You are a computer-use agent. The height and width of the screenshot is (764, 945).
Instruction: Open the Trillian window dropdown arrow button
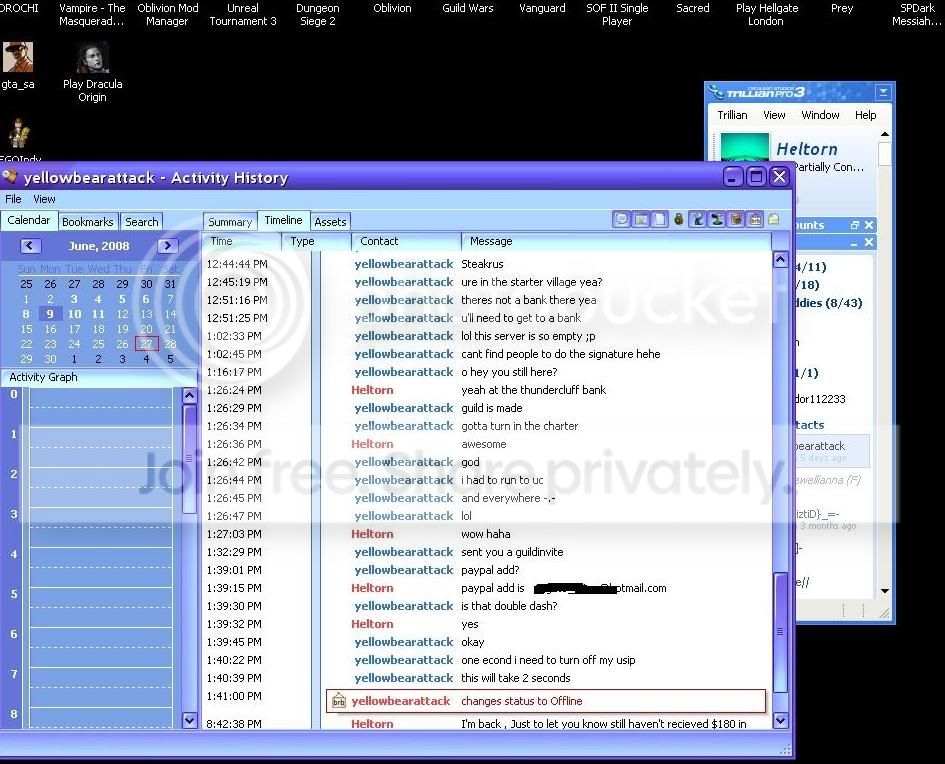click(x=883, y=92)
